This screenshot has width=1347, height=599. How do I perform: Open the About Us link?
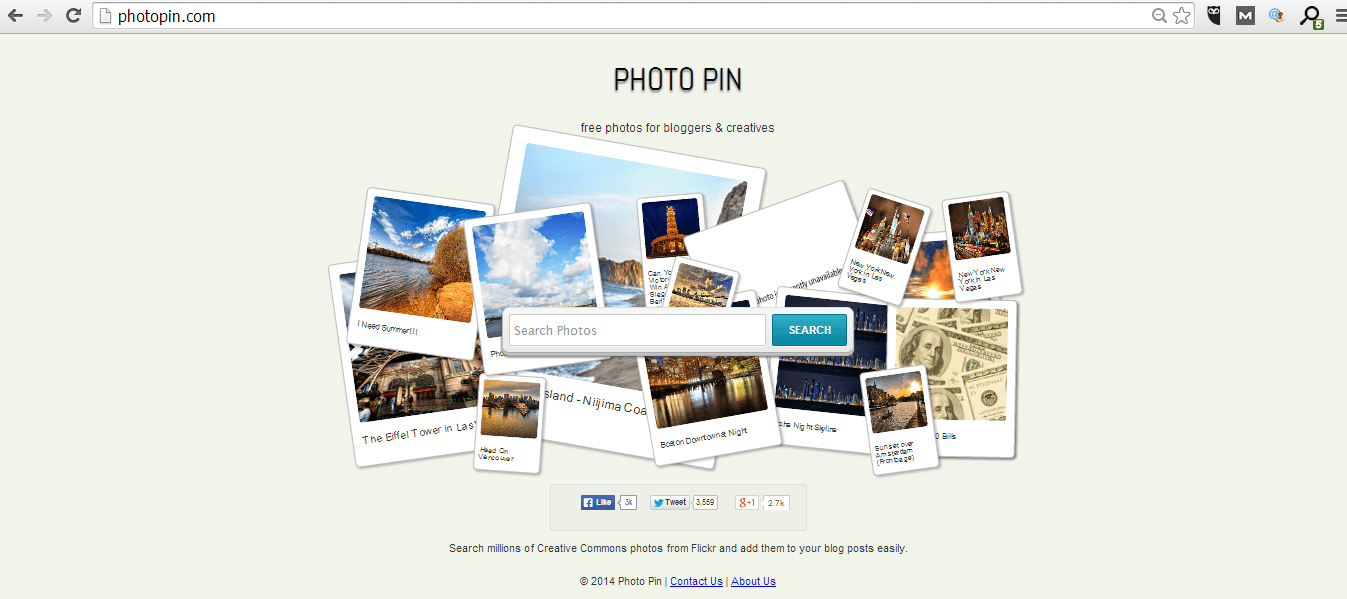point(753,581)
